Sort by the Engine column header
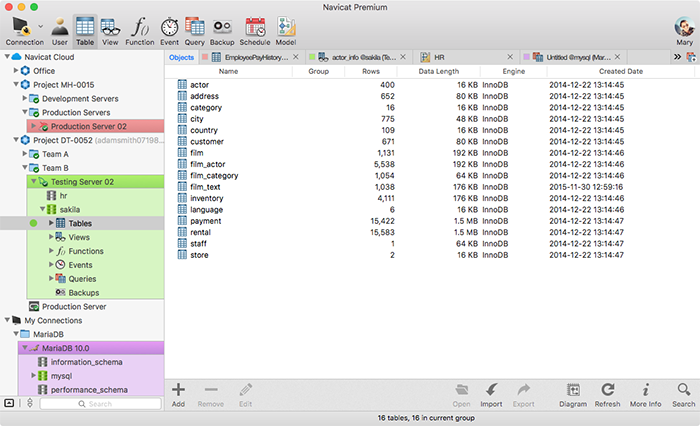The width and height of the screenshot is (700, 426). point(513,71)
